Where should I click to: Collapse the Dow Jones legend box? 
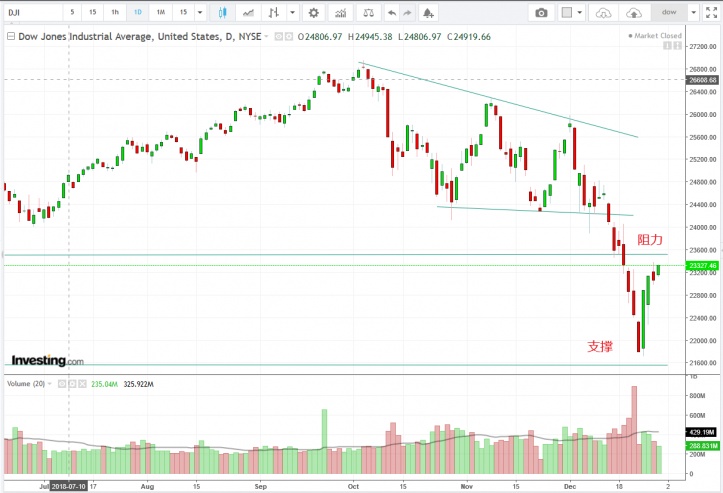[11, 36]
